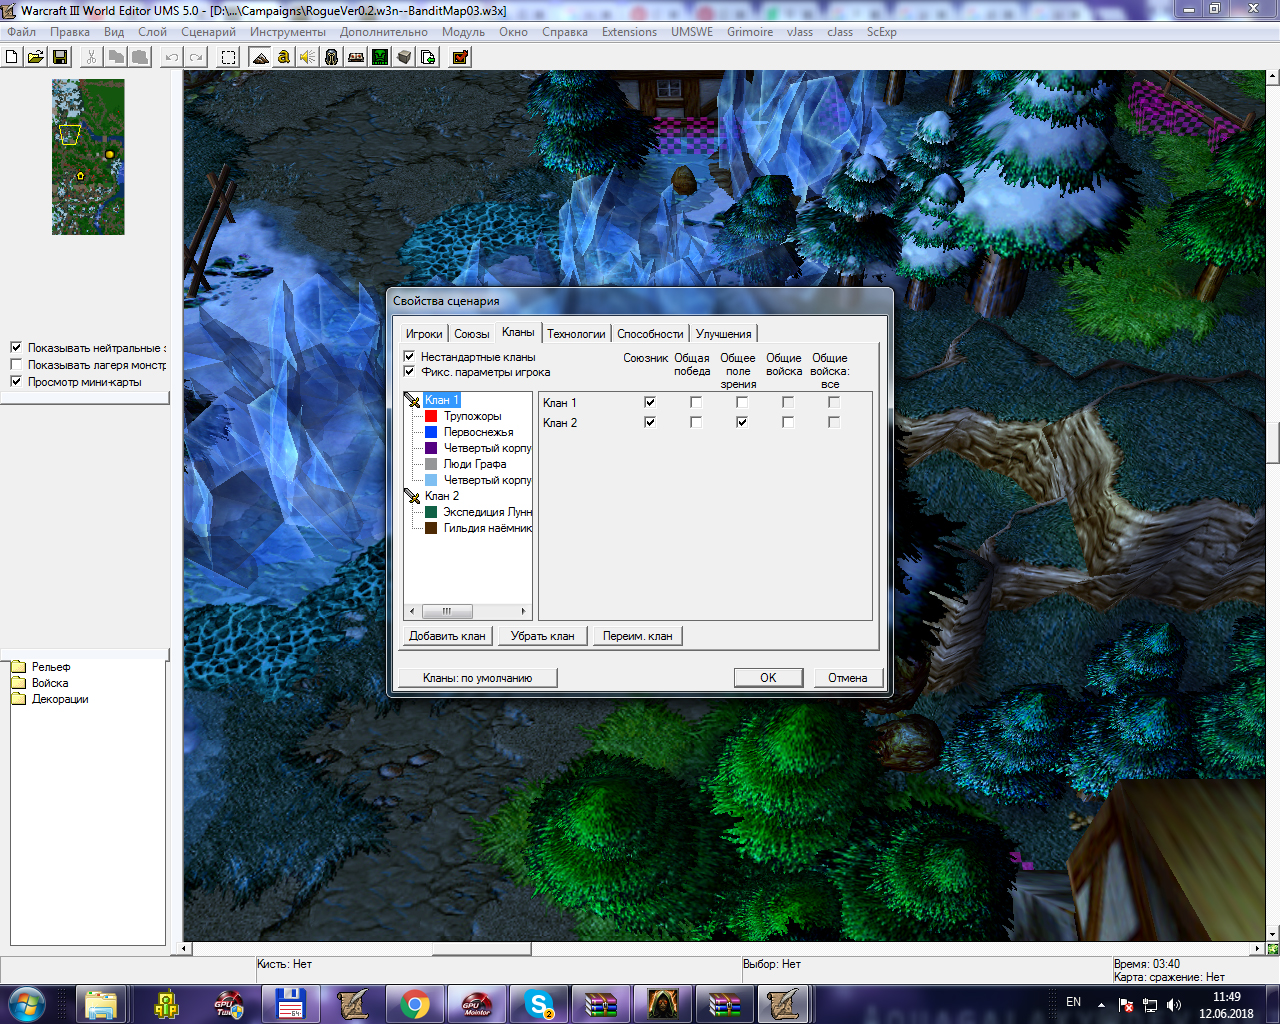Uncheck the 'Нестандартные кланы' checkbox
The width and height of the screenshot is (1280, 1024).
click(409, 357)
